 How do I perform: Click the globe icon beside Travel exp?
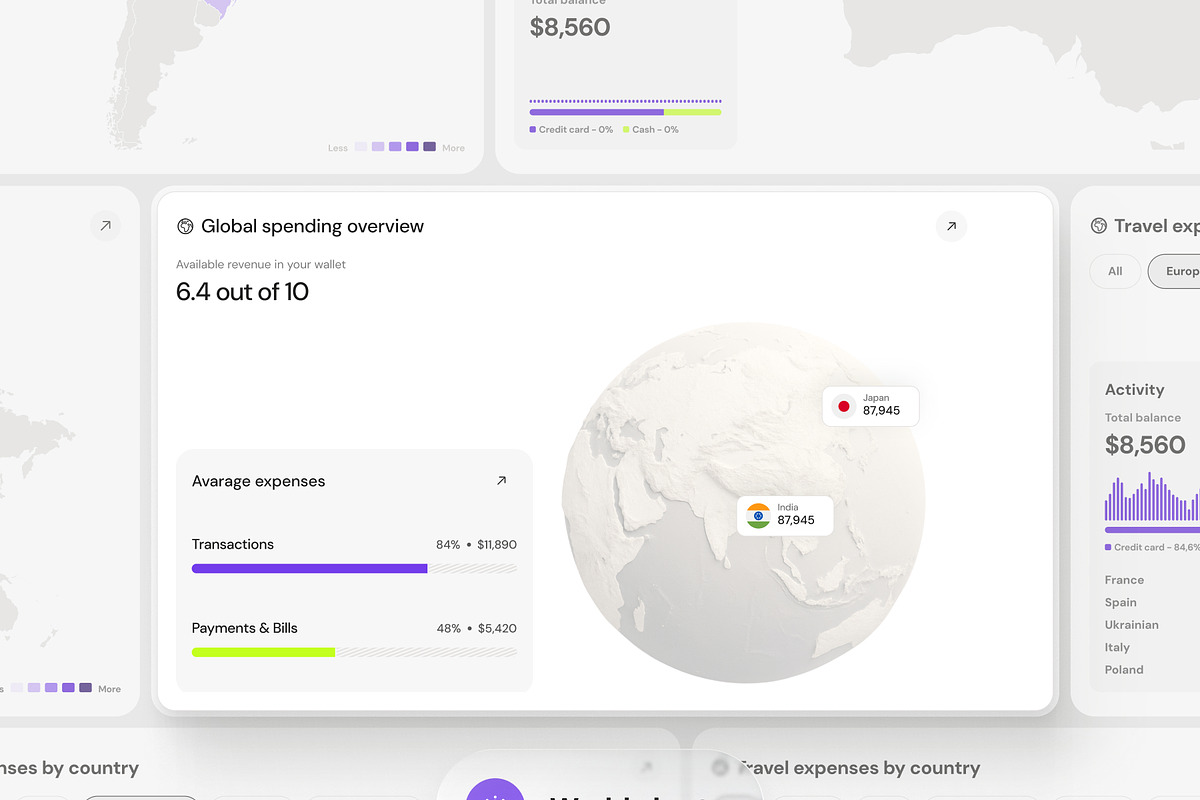click(x=1099, y=226)
